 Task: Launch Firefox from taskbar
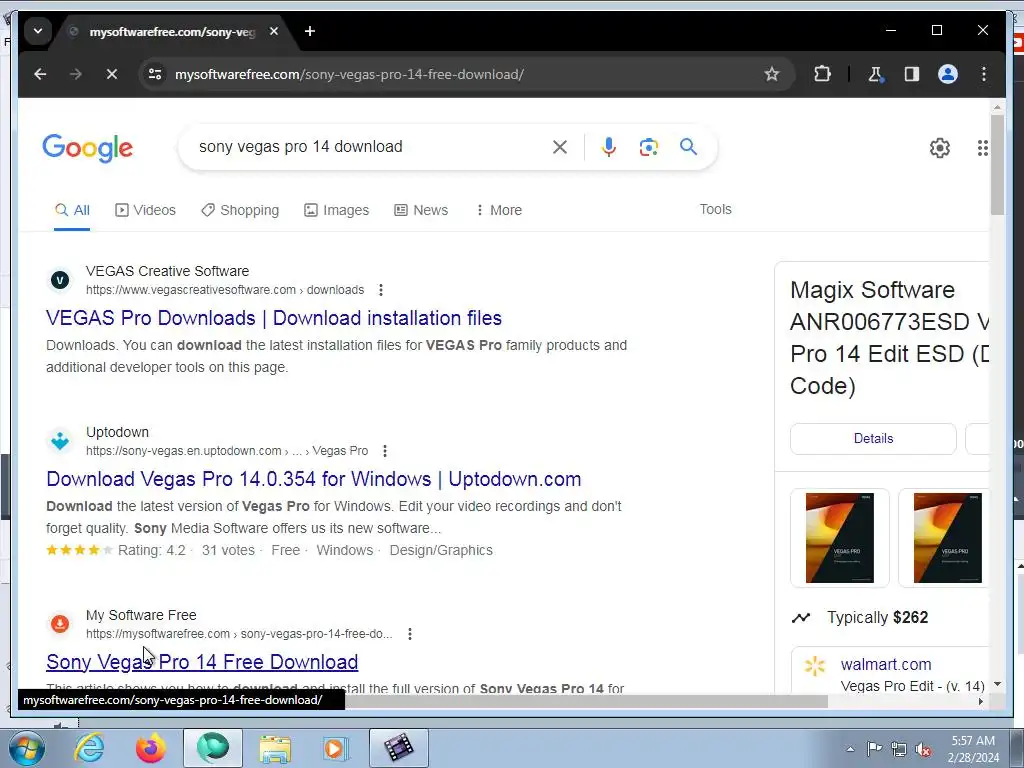tap(151, 748)
